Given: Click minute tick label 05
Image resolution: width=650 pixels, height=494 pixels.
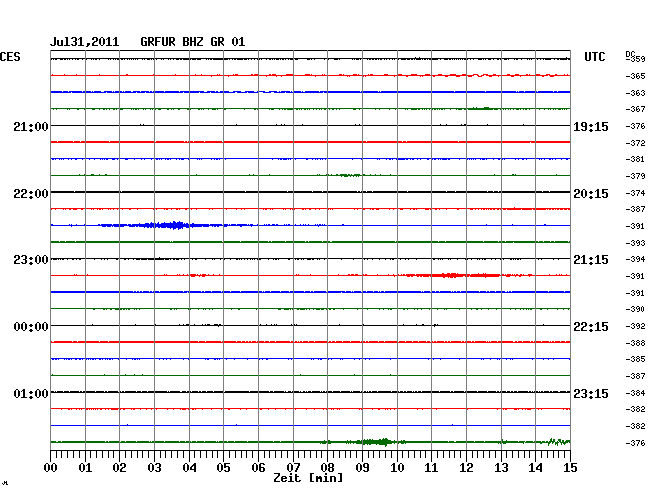Looking at the screenshot, I should pyautogui.click(x=223, y=468).
